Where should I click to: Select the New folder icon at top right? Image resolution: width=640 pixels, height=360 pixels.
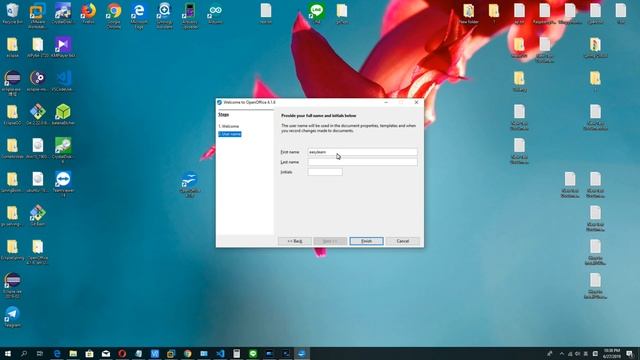[468, 13]
